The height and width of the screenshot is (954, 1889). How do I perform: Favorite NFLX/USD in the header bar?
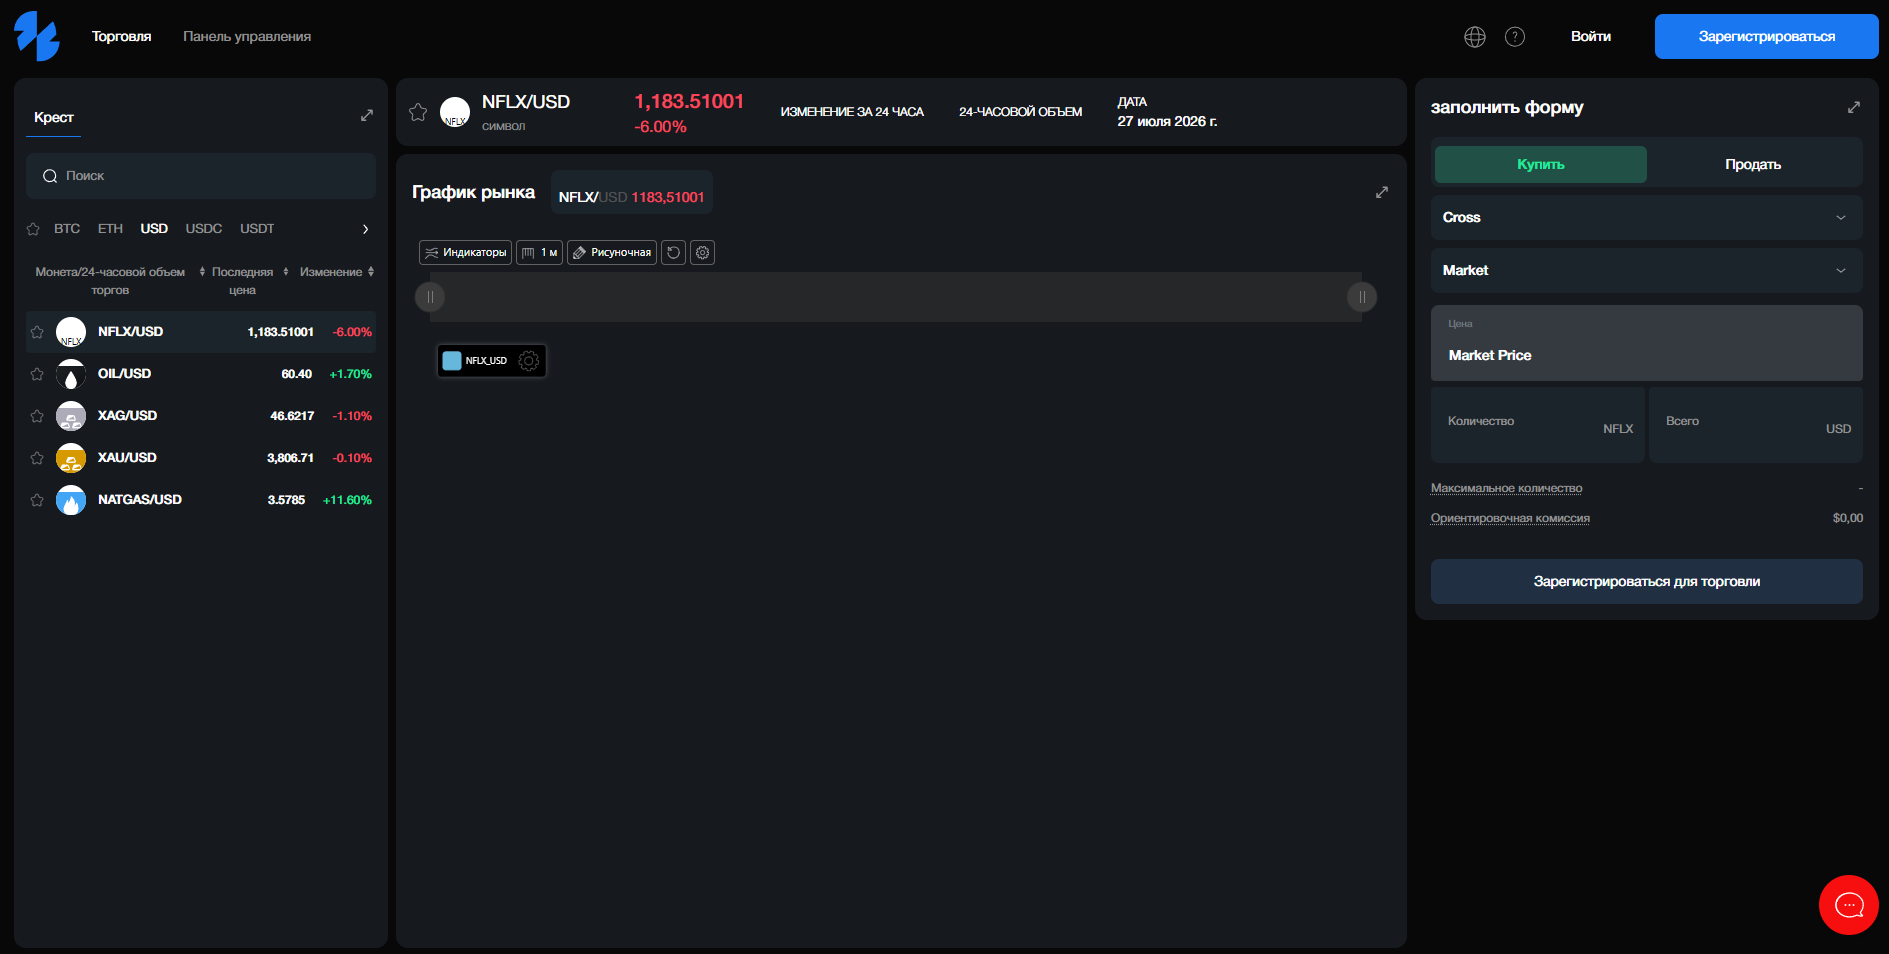click(x=418, y=112)
